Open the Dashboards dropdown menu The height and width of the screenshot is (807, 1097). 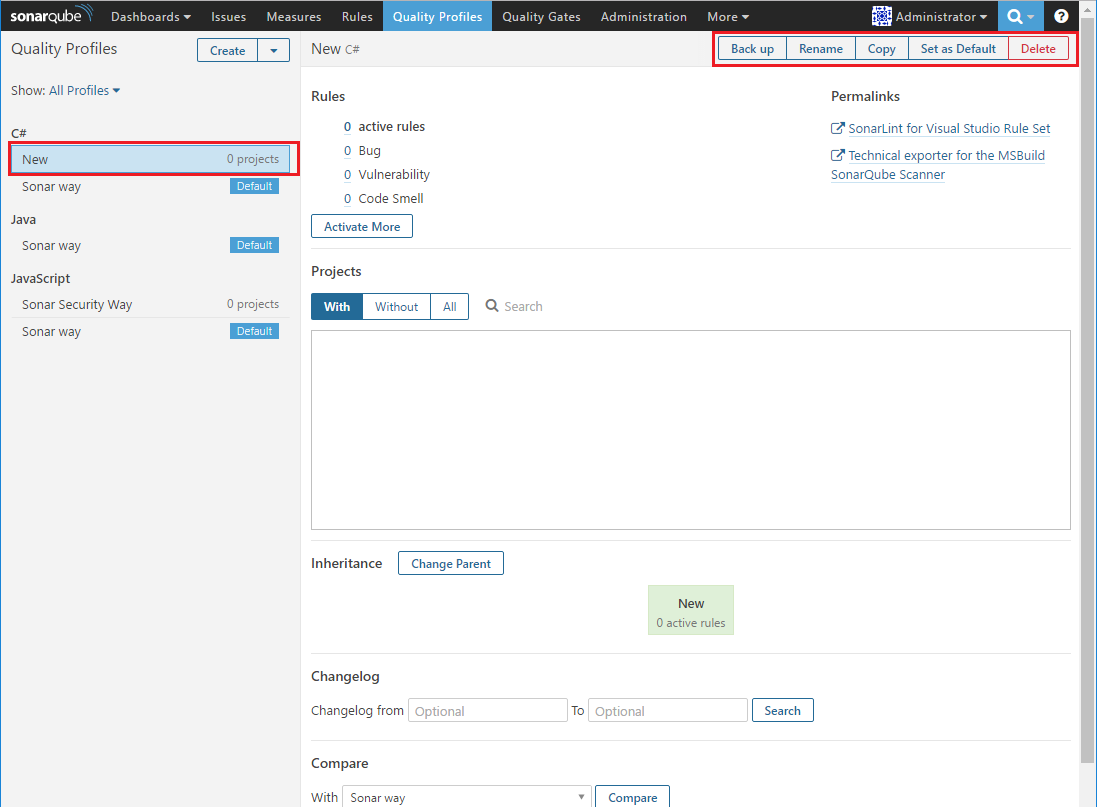tap(150, 16)
